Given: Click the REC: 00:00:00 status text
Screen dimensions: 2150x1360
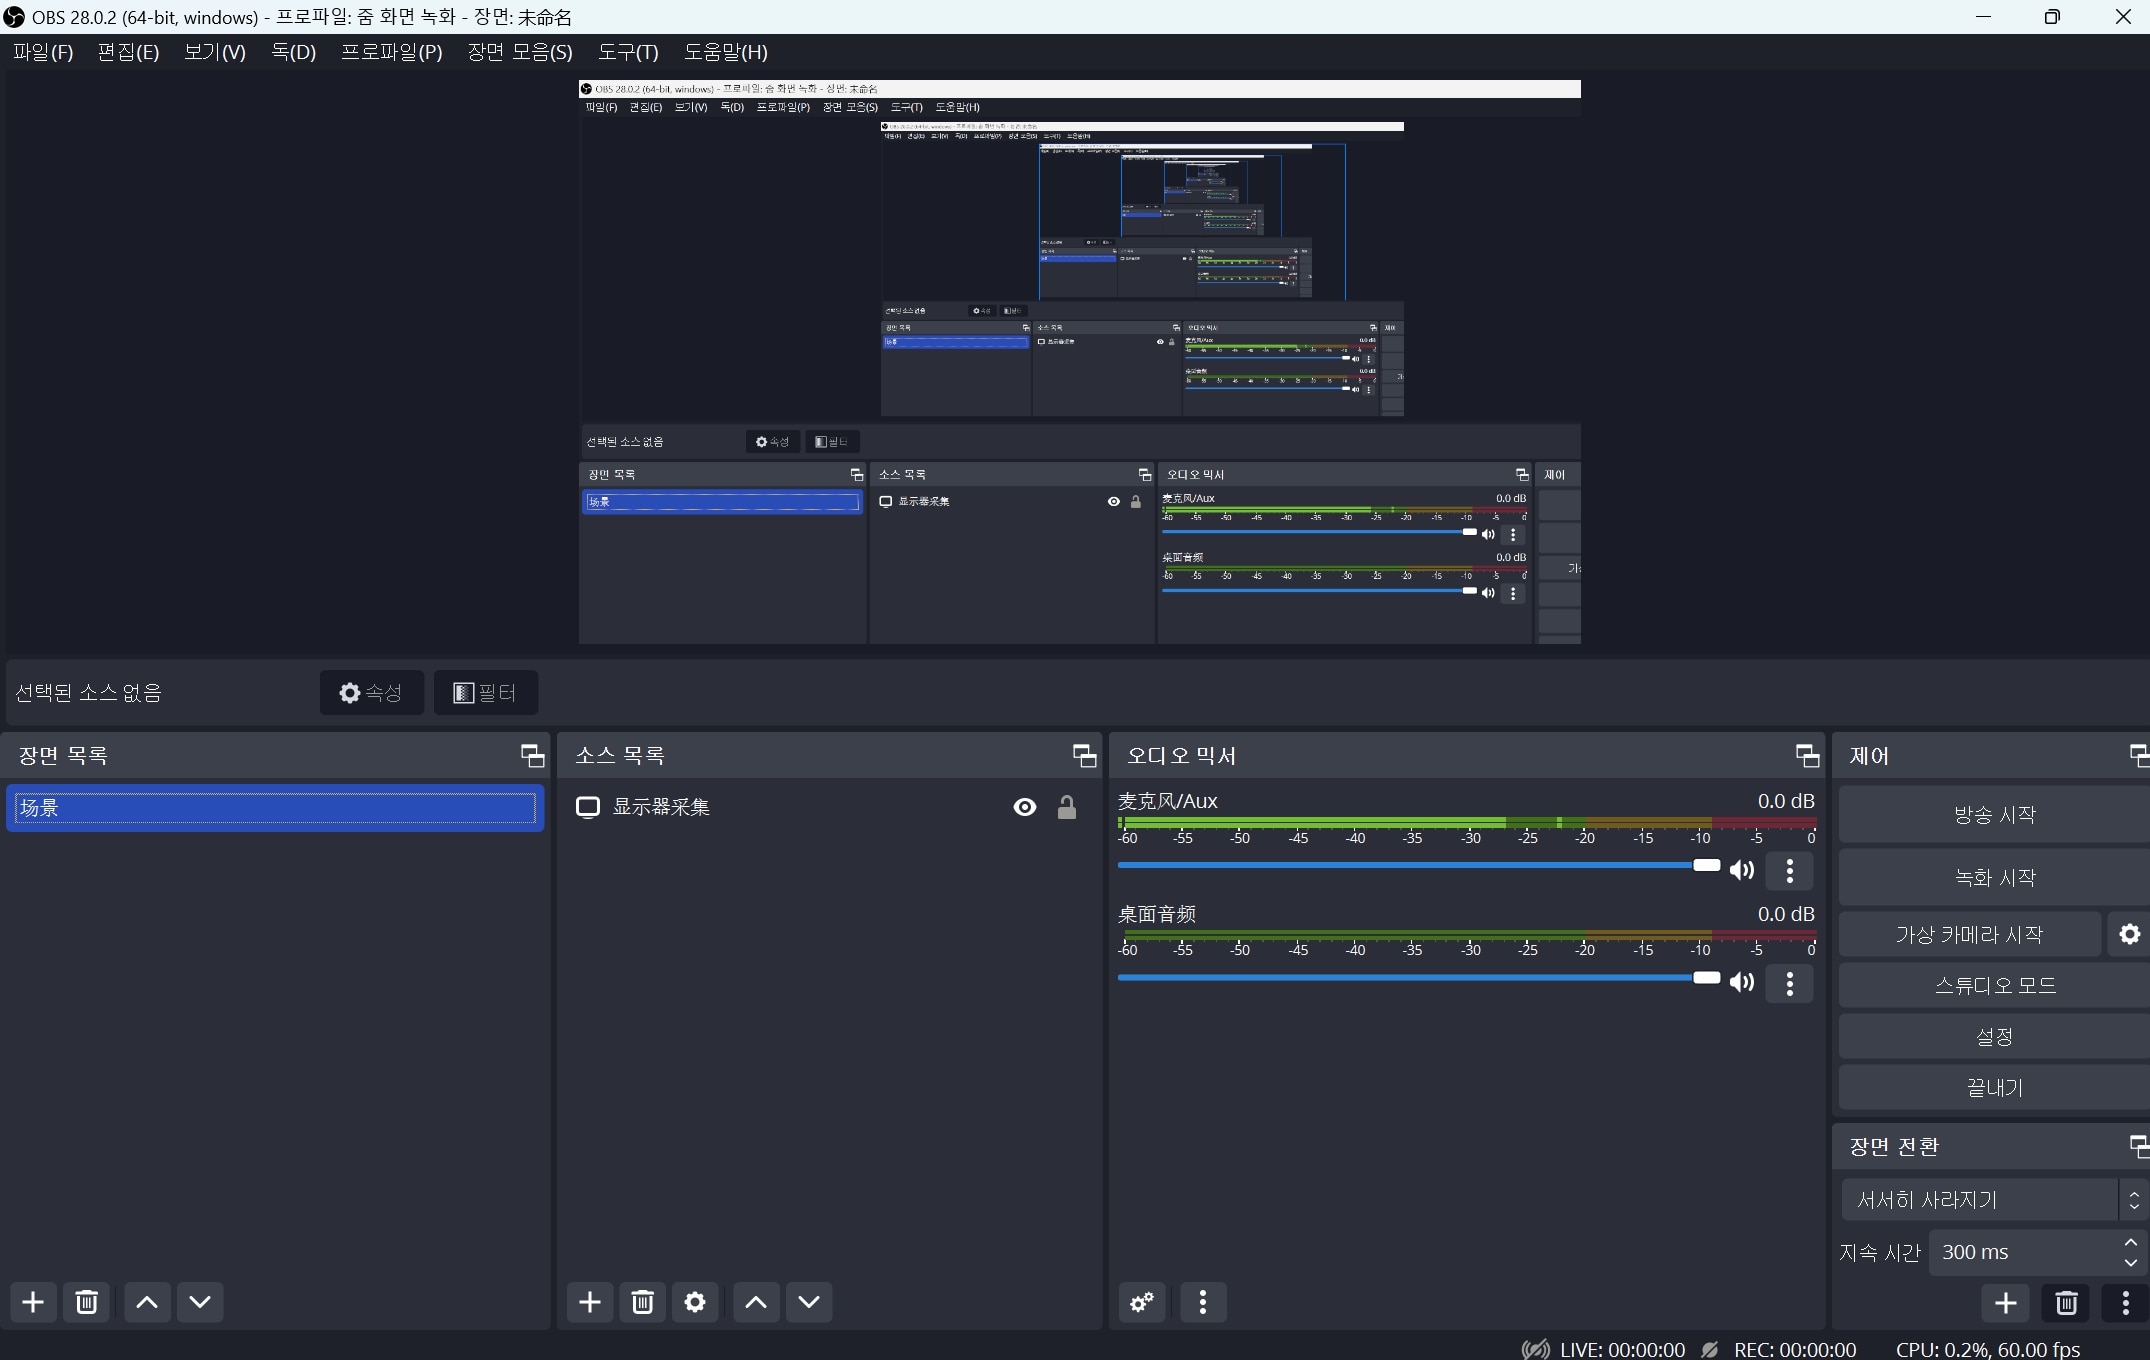Looking at the screenshot, I should [x=1794, y=1349].
